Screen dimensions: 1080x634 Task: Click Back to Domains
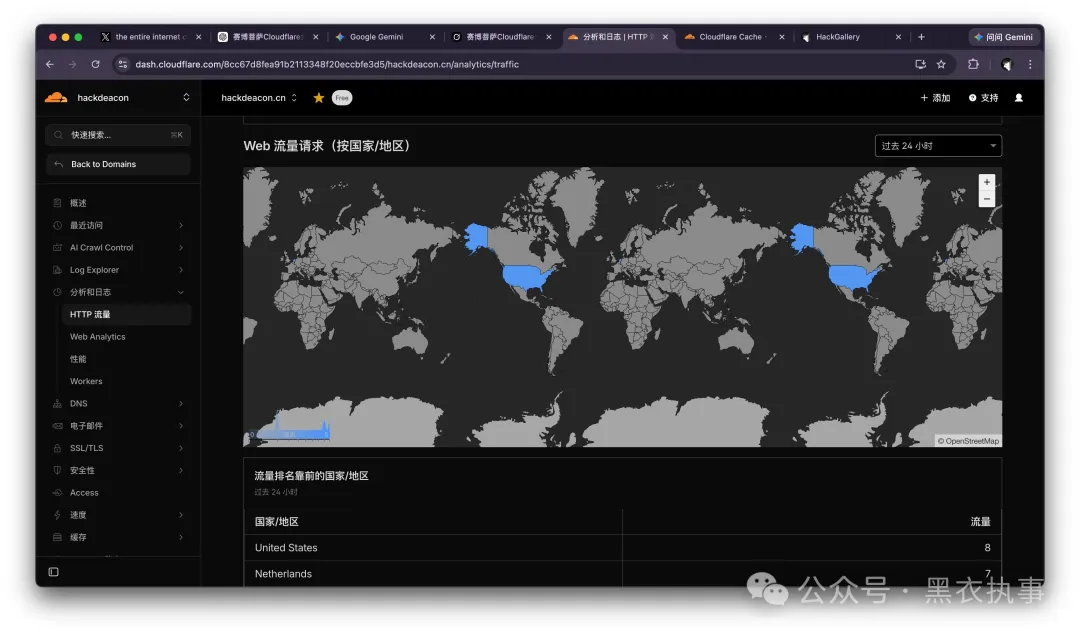coord(118,164)
